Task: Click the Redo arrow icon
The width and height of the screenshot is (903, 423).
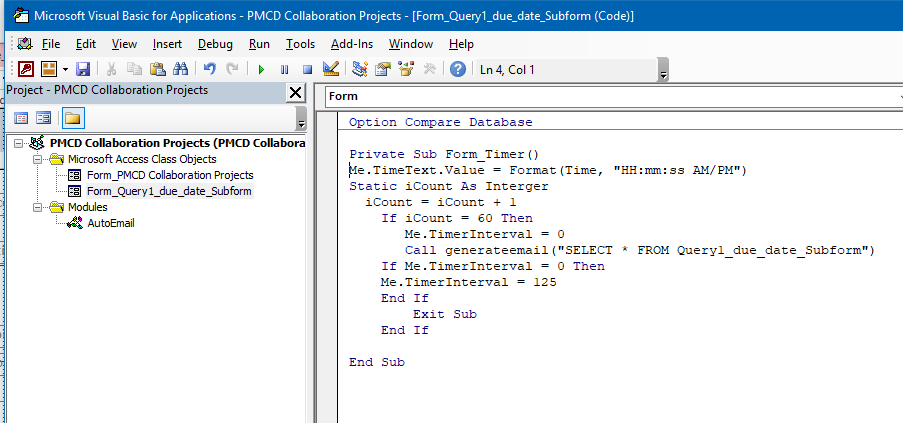Action: click(x=232, y=70)
